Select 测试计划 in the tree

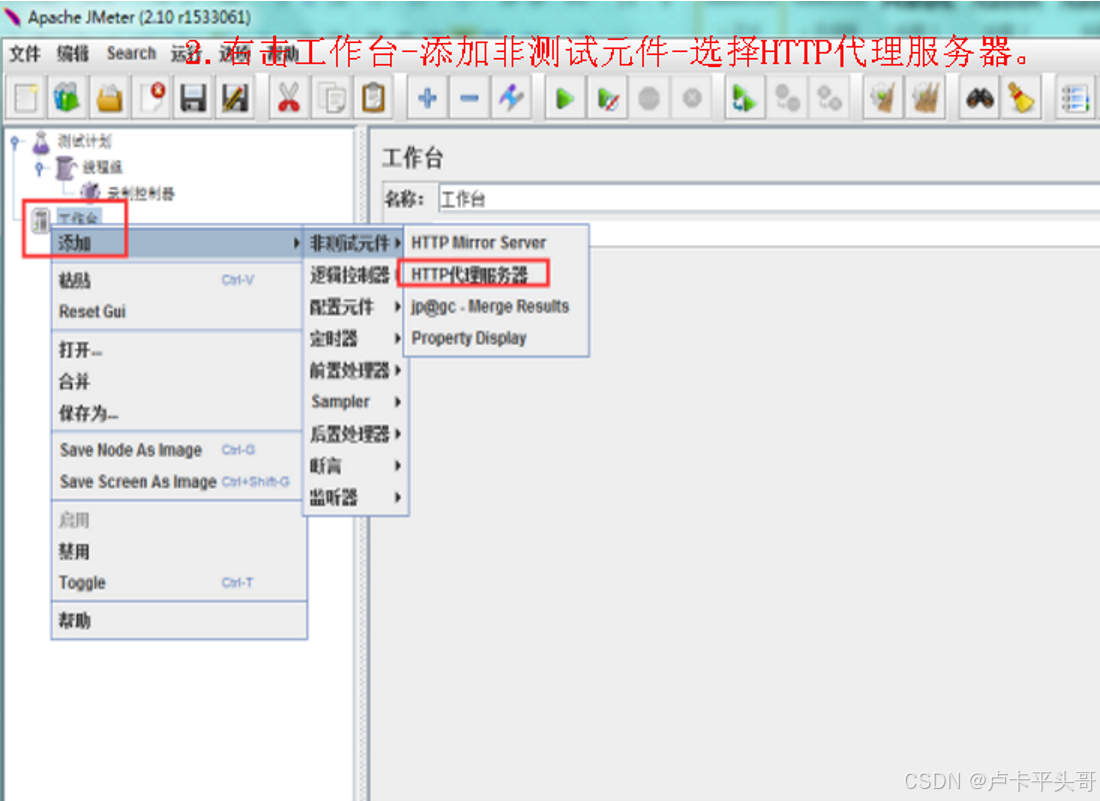point(84,142)
